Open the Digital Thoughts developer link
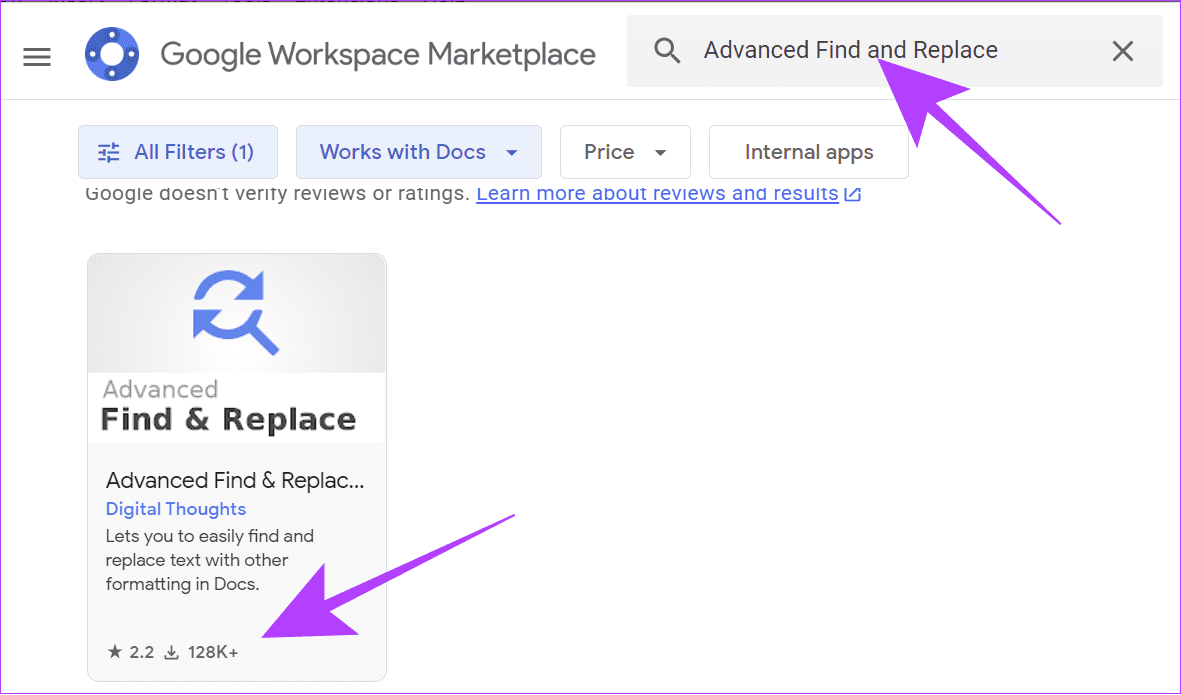Screen dimensions: 1181x695 pyautogui.click(x=175, y=509)
